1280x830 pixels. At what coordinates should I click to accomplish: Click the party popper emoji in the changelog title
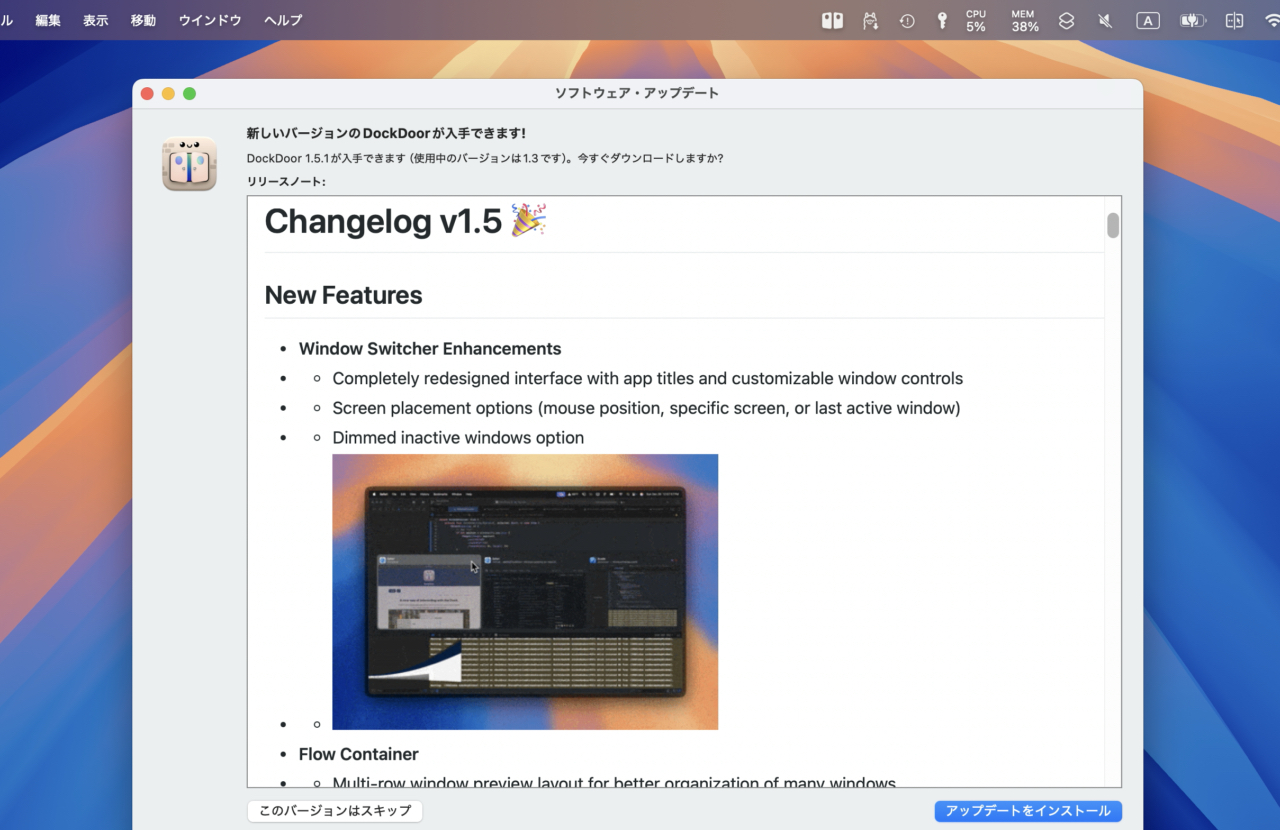point(528,220)
